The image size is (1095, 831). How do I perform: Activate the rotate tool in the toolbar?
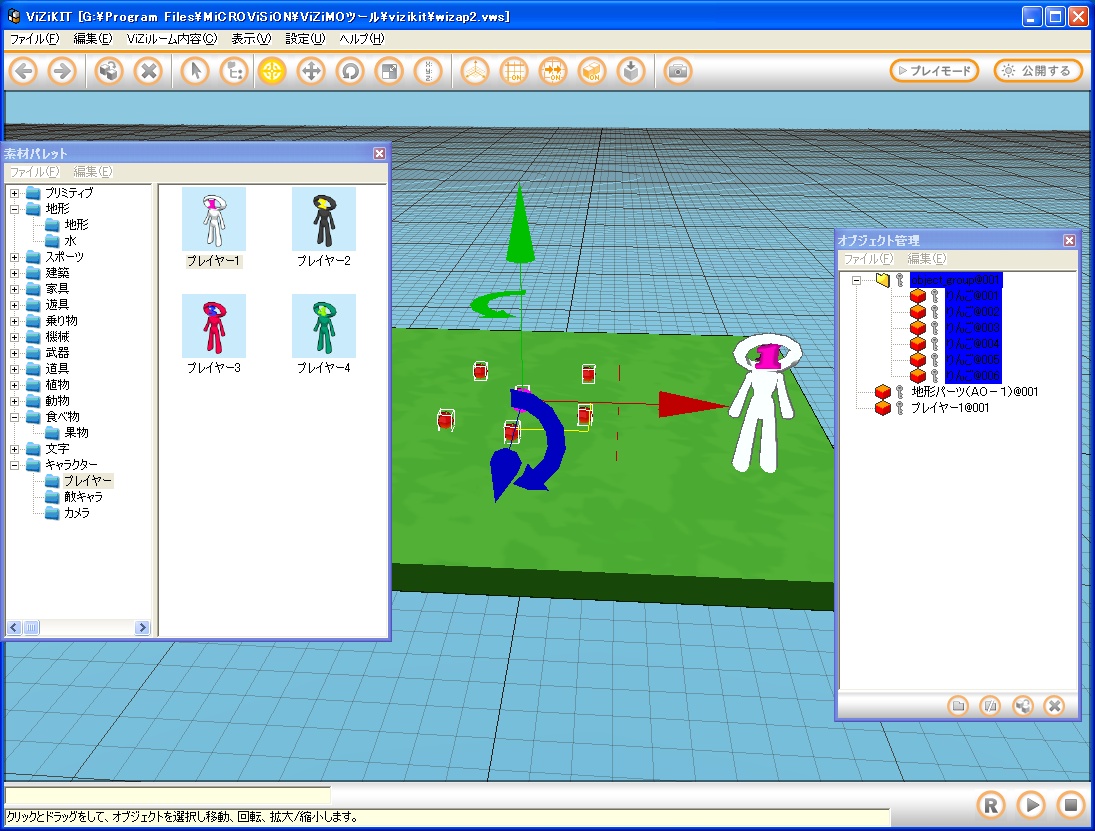click(349, 71)
